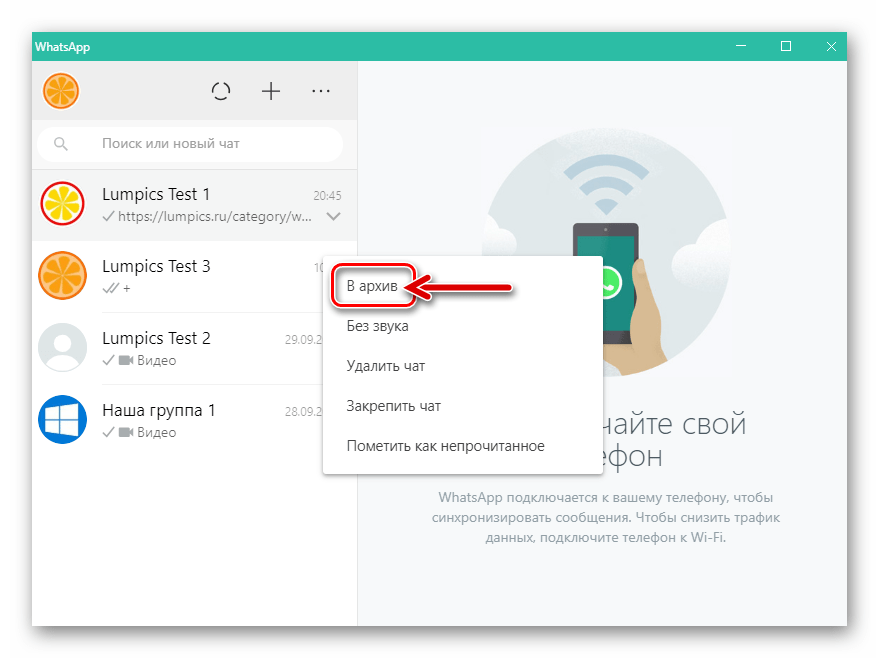Click the 29.09 date on Lumpics Test 2
This screenshot has width=879, height=658.
pos(304,340)
